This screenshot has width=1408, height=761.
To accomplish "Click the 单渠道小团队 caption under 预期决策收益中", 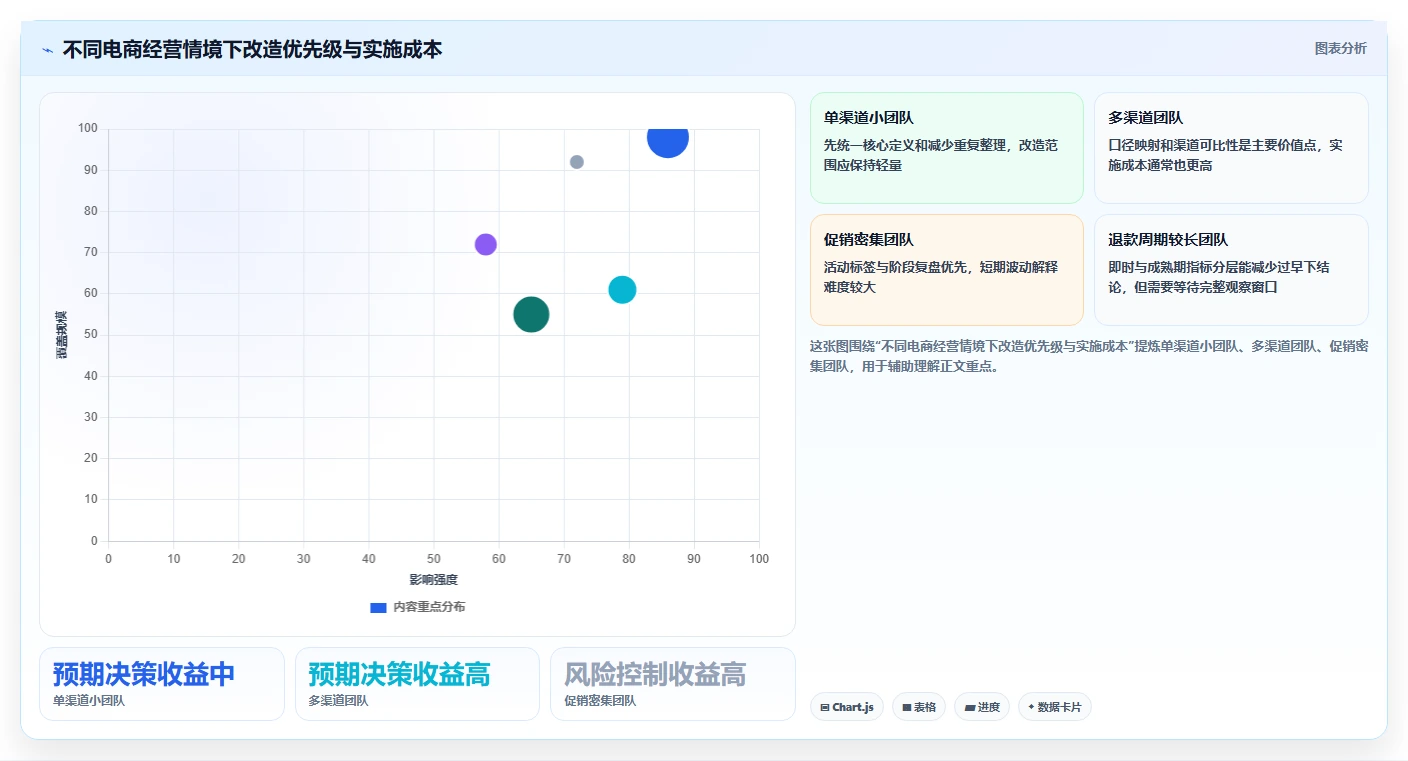I will point(89,701).
